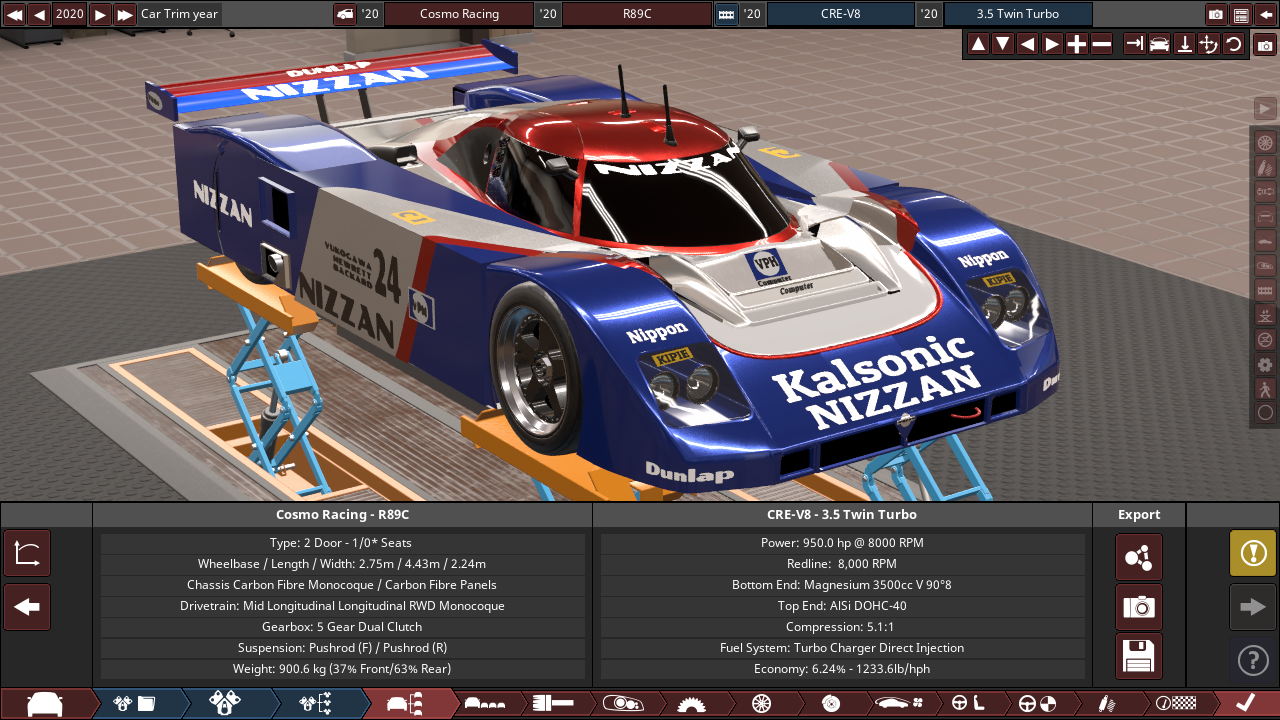Open the engine variant tab
The image size is (1280, 720).
[x=225, y=704]
